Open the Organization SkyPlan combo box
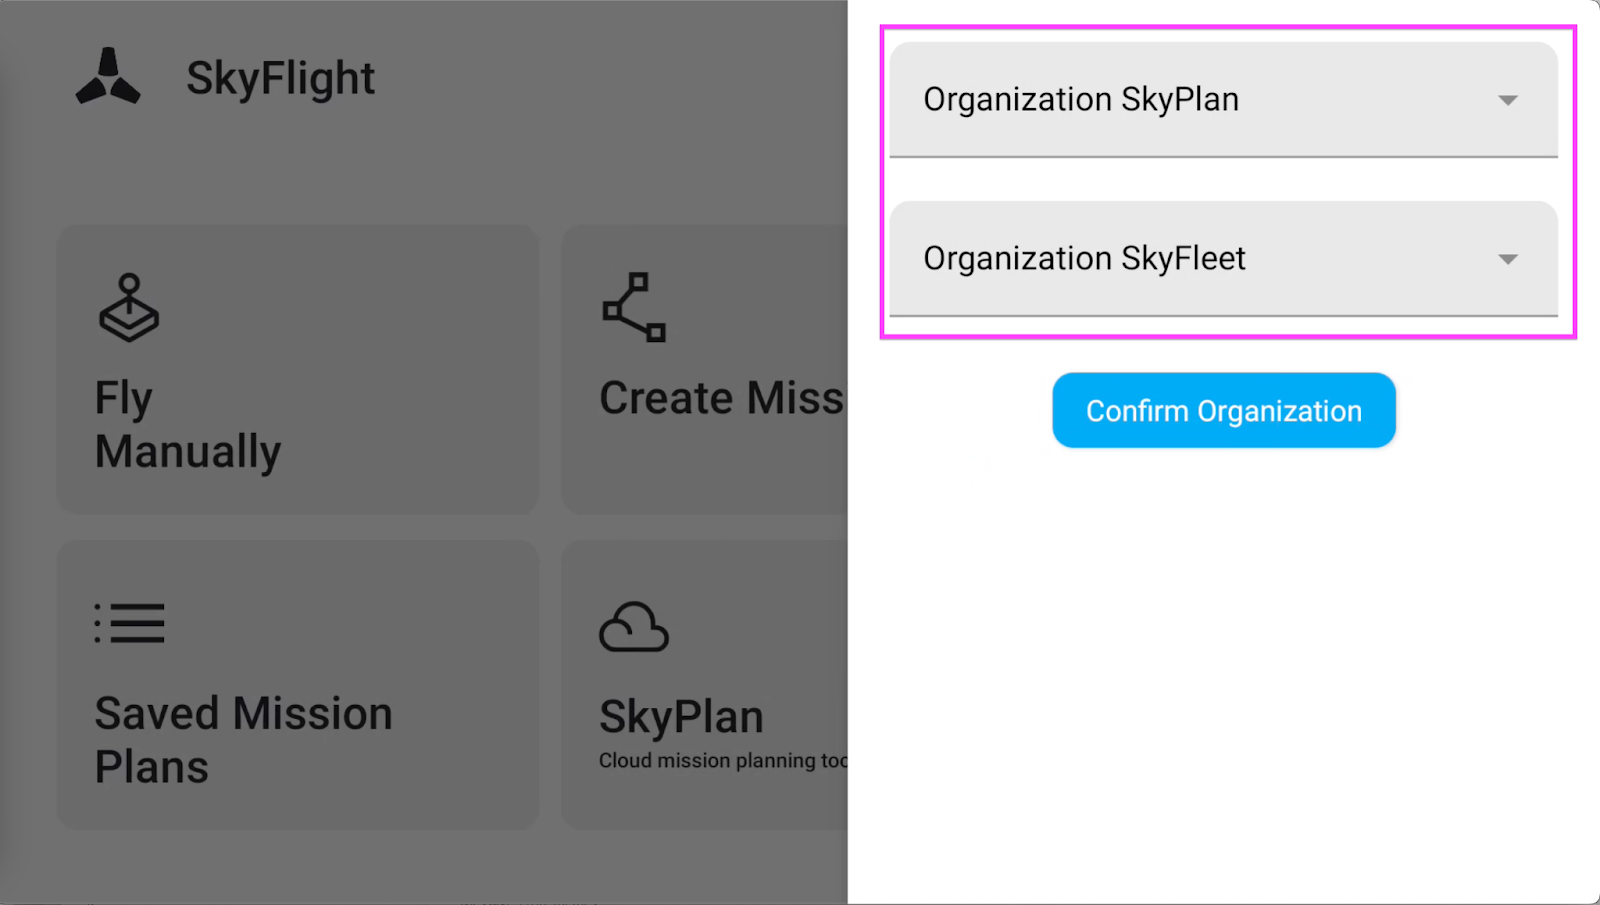The image size is (1600, 905). (1224, 100)
